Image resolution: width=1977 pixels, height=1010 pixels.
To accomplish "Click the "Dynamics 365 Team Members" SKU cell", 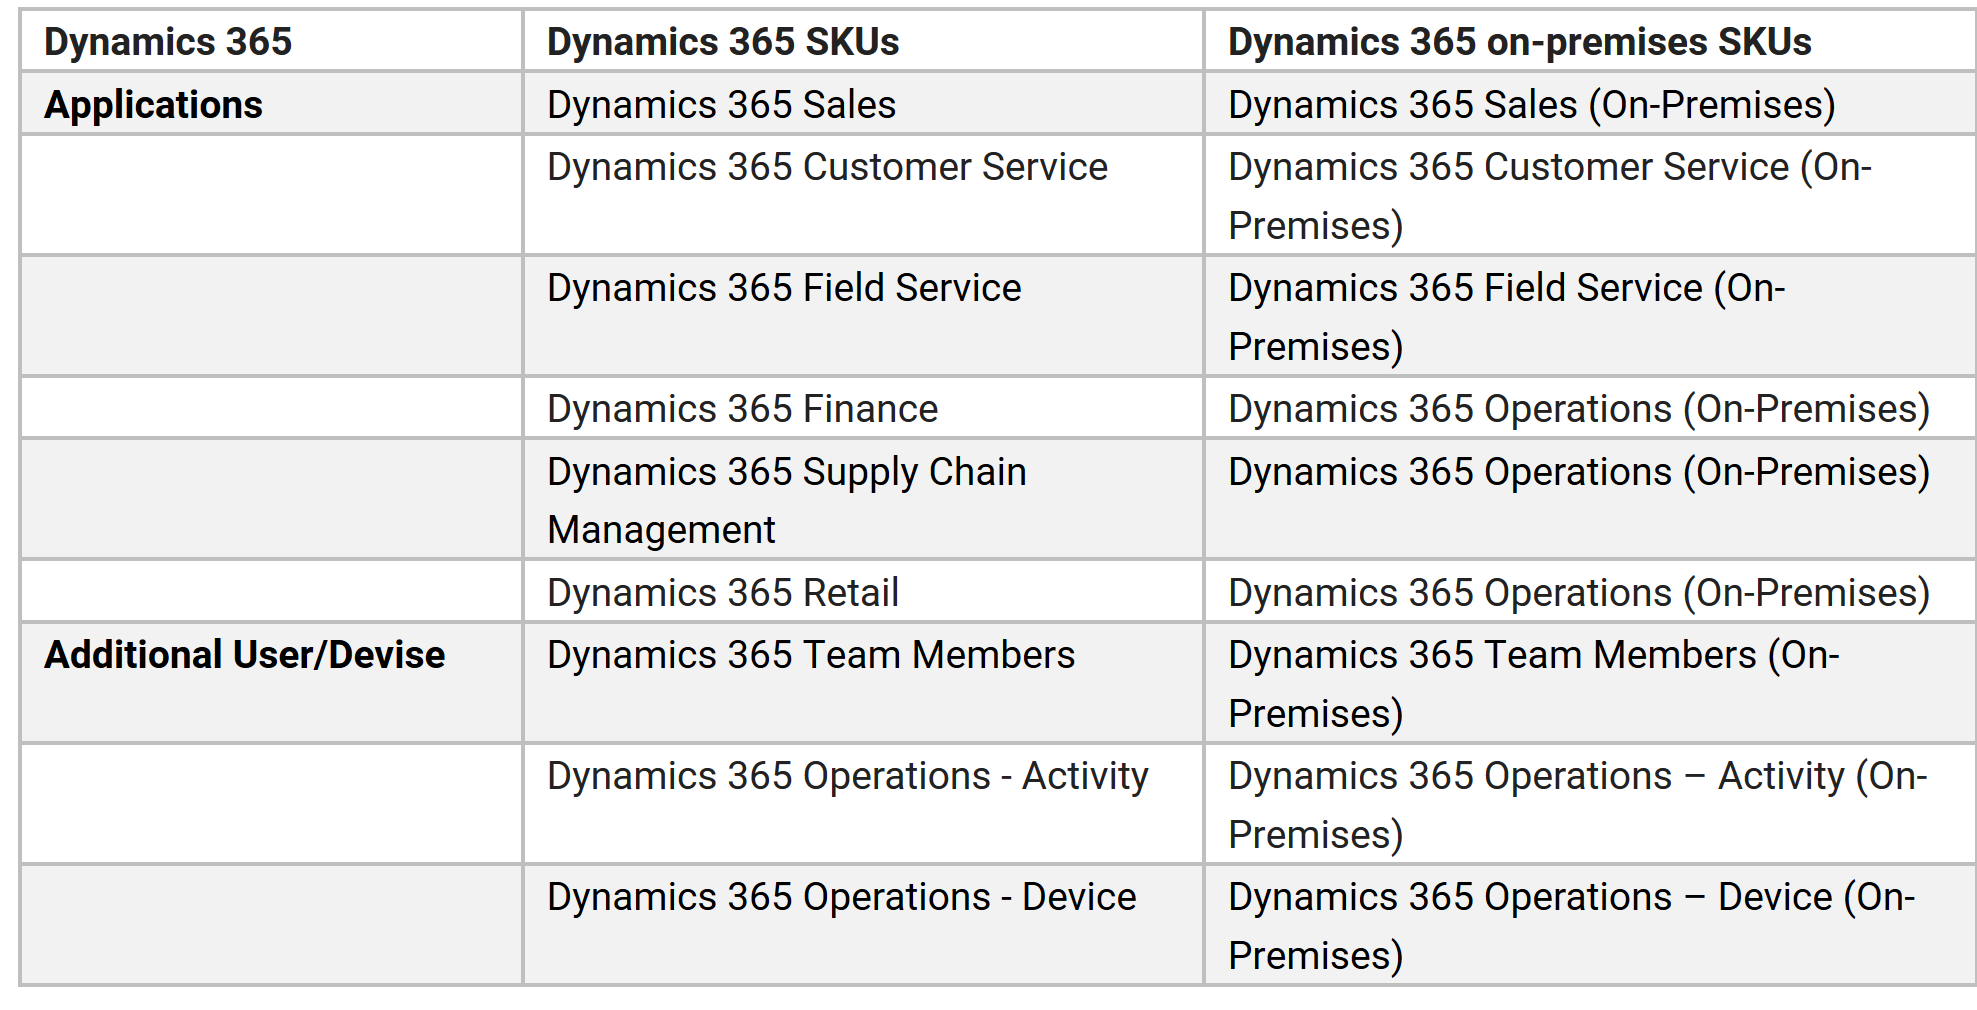I will pyautogui.click(x=810, y=655).
